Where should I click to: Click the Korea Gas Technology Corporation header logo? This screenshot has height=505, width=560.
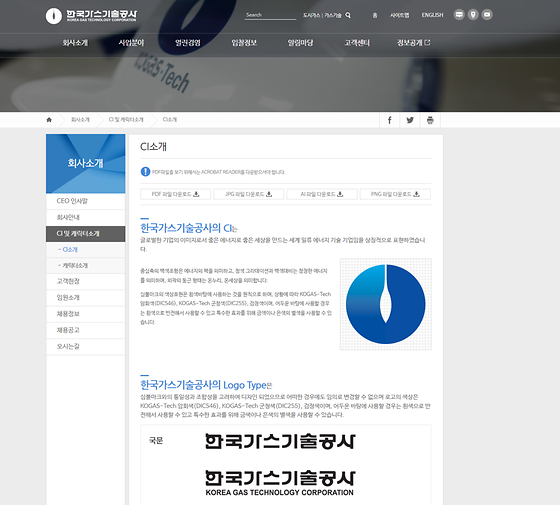point(91,16)
